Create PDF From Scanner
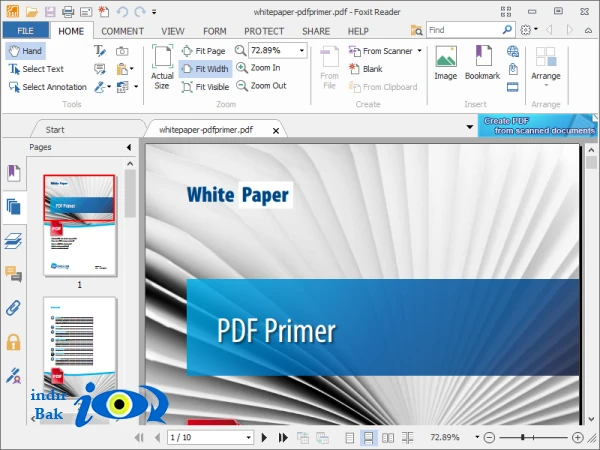This screenshot has height=450, width=600. 381,51
